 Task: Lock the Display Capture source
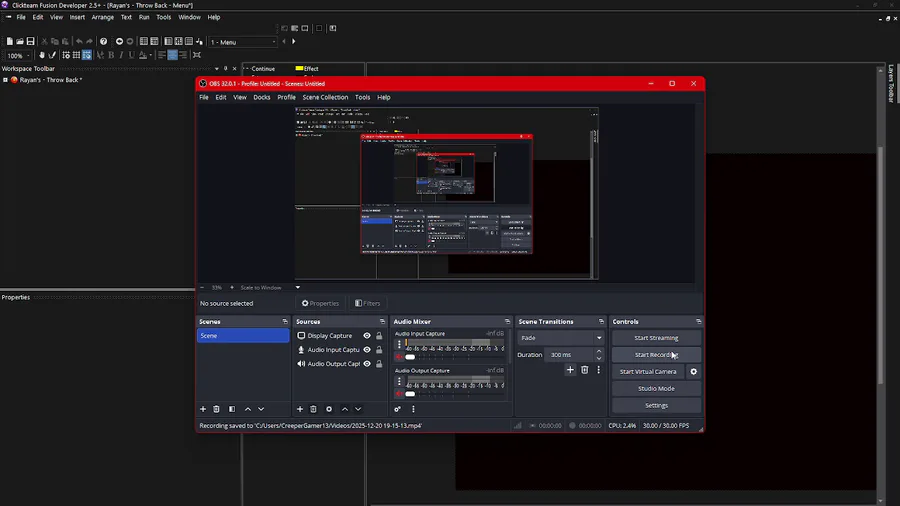[x=379, y=336]
